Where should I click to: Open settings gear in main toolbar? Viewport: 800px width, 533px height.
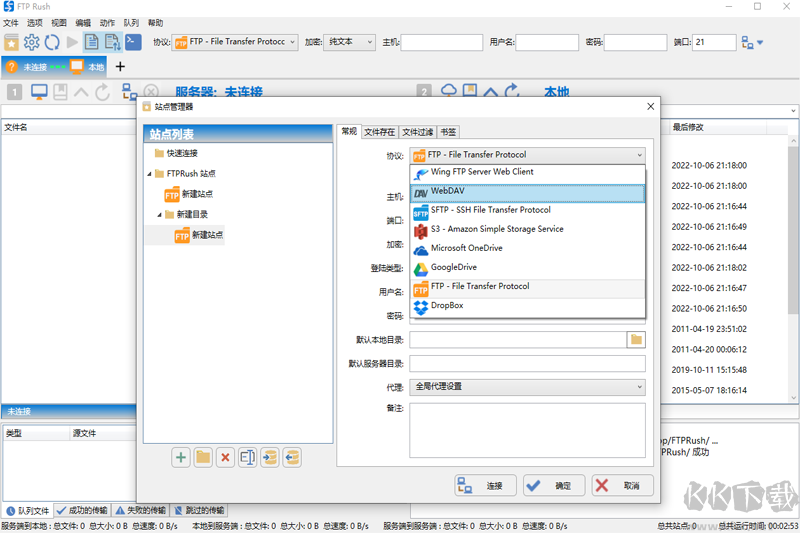point(32,42)
